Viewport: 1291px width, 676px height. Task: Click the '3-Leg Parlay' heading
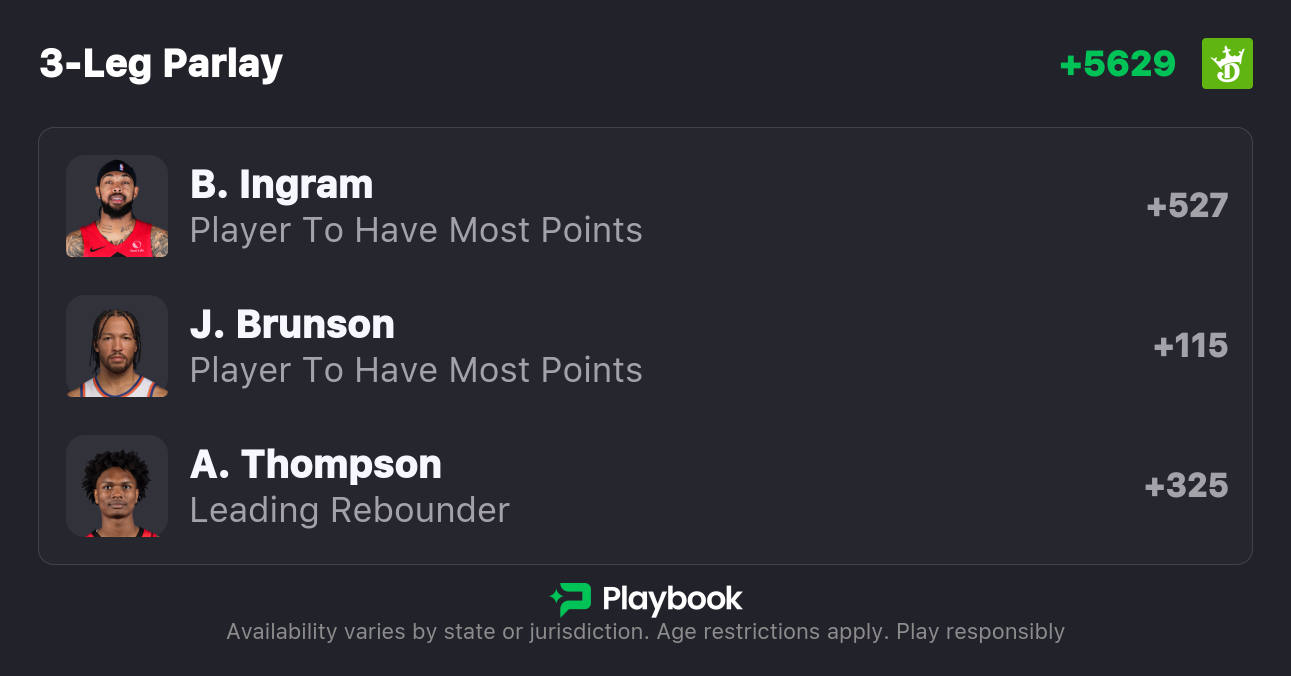coord(161,64)
